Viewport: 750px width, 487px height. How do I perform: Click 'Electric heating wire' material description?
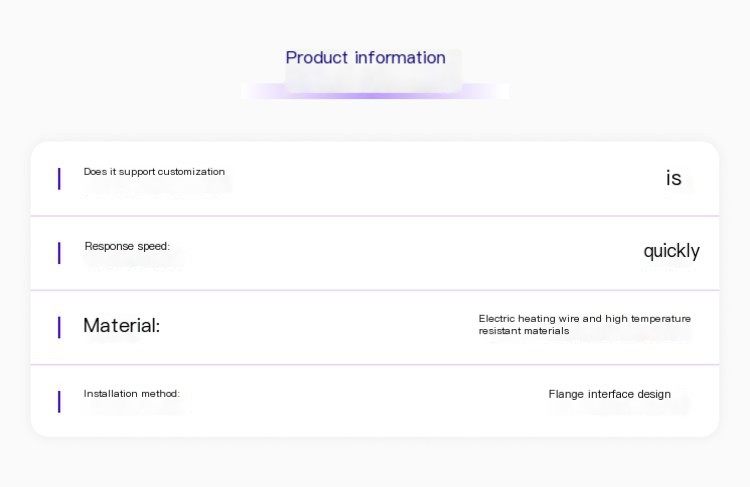(x=529, y=319)
